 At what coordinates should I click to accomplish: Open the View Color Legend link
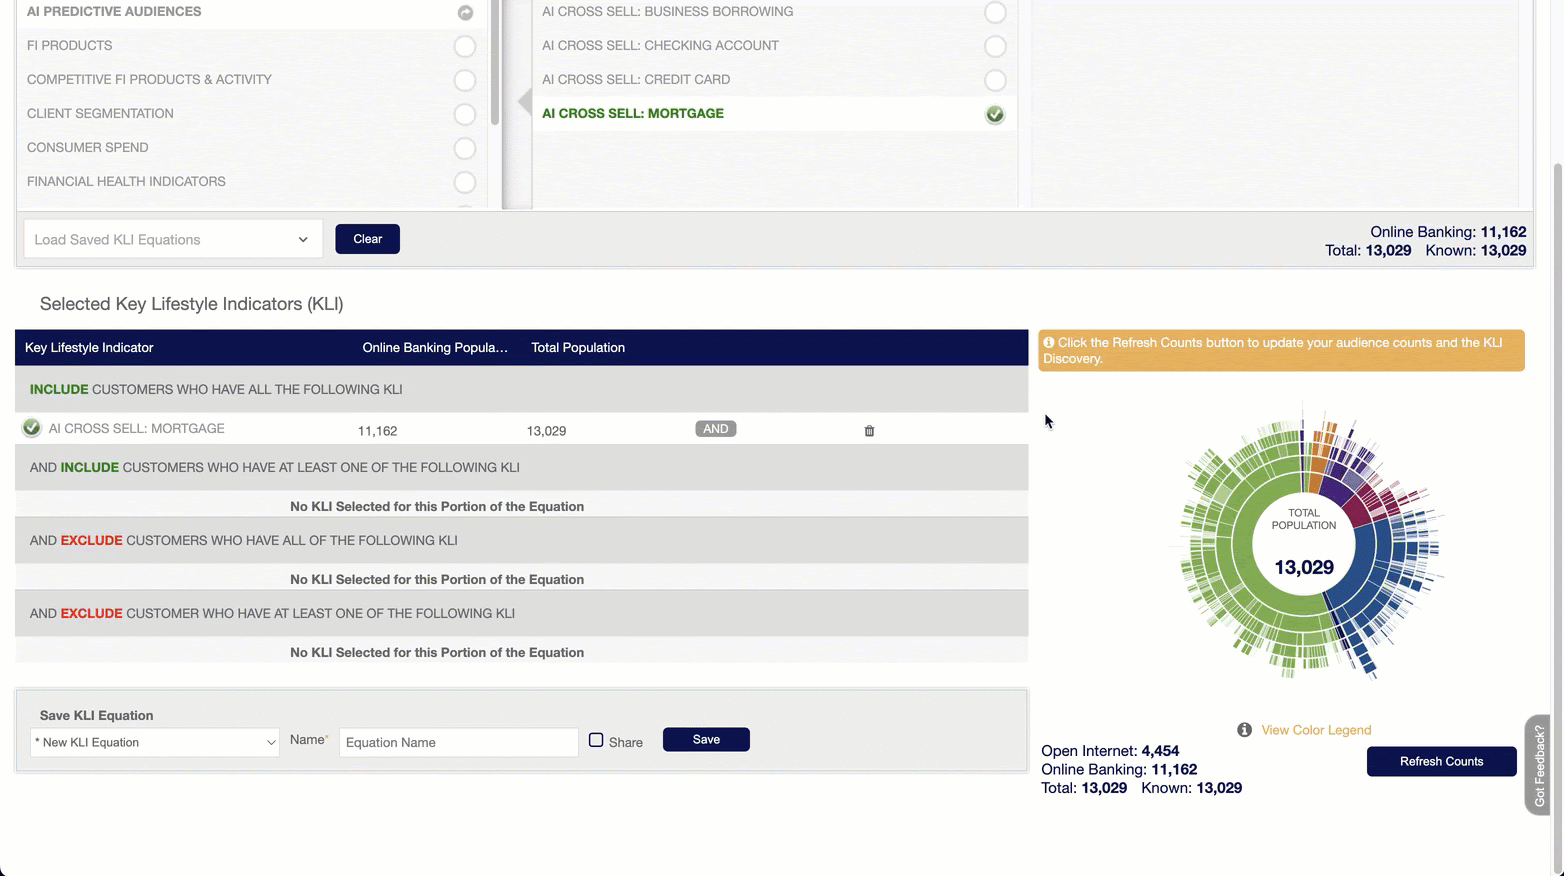pos(1315,730)
